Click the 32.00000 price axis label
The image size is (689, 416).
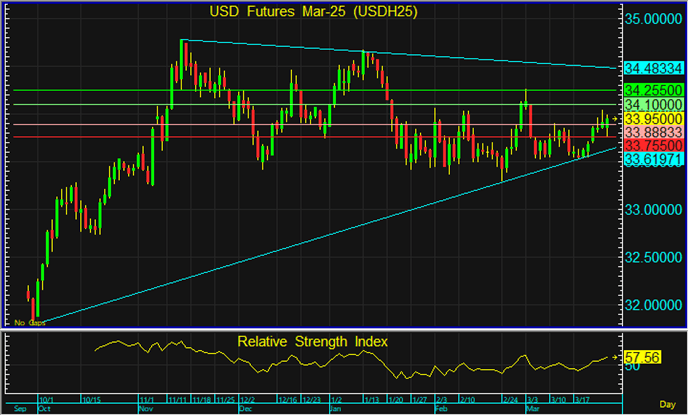[x=655, y=304]
